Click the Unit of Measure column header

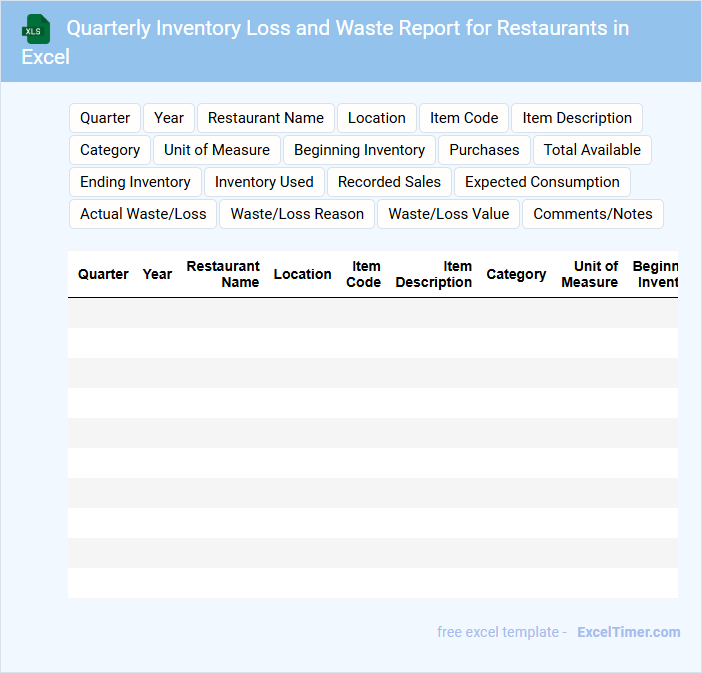pos(589,274)
